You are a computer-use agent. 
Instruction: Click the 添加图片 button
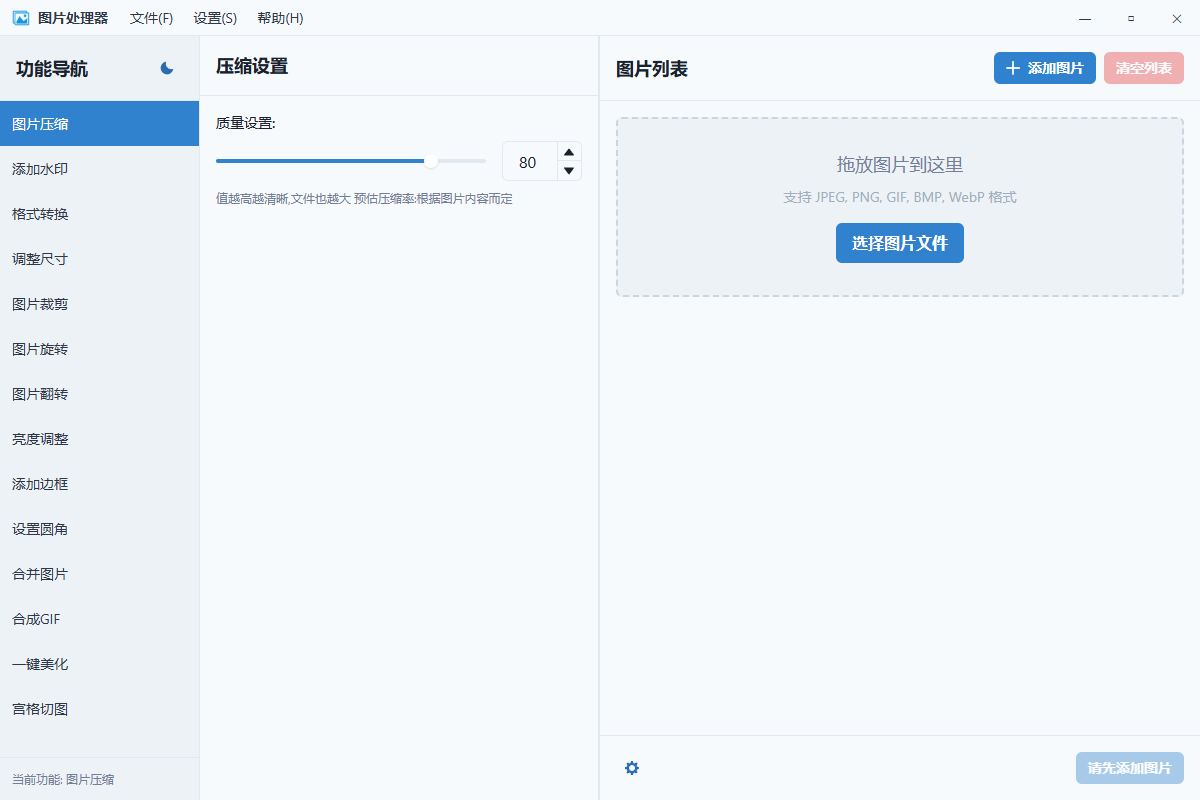(1045, 68)
